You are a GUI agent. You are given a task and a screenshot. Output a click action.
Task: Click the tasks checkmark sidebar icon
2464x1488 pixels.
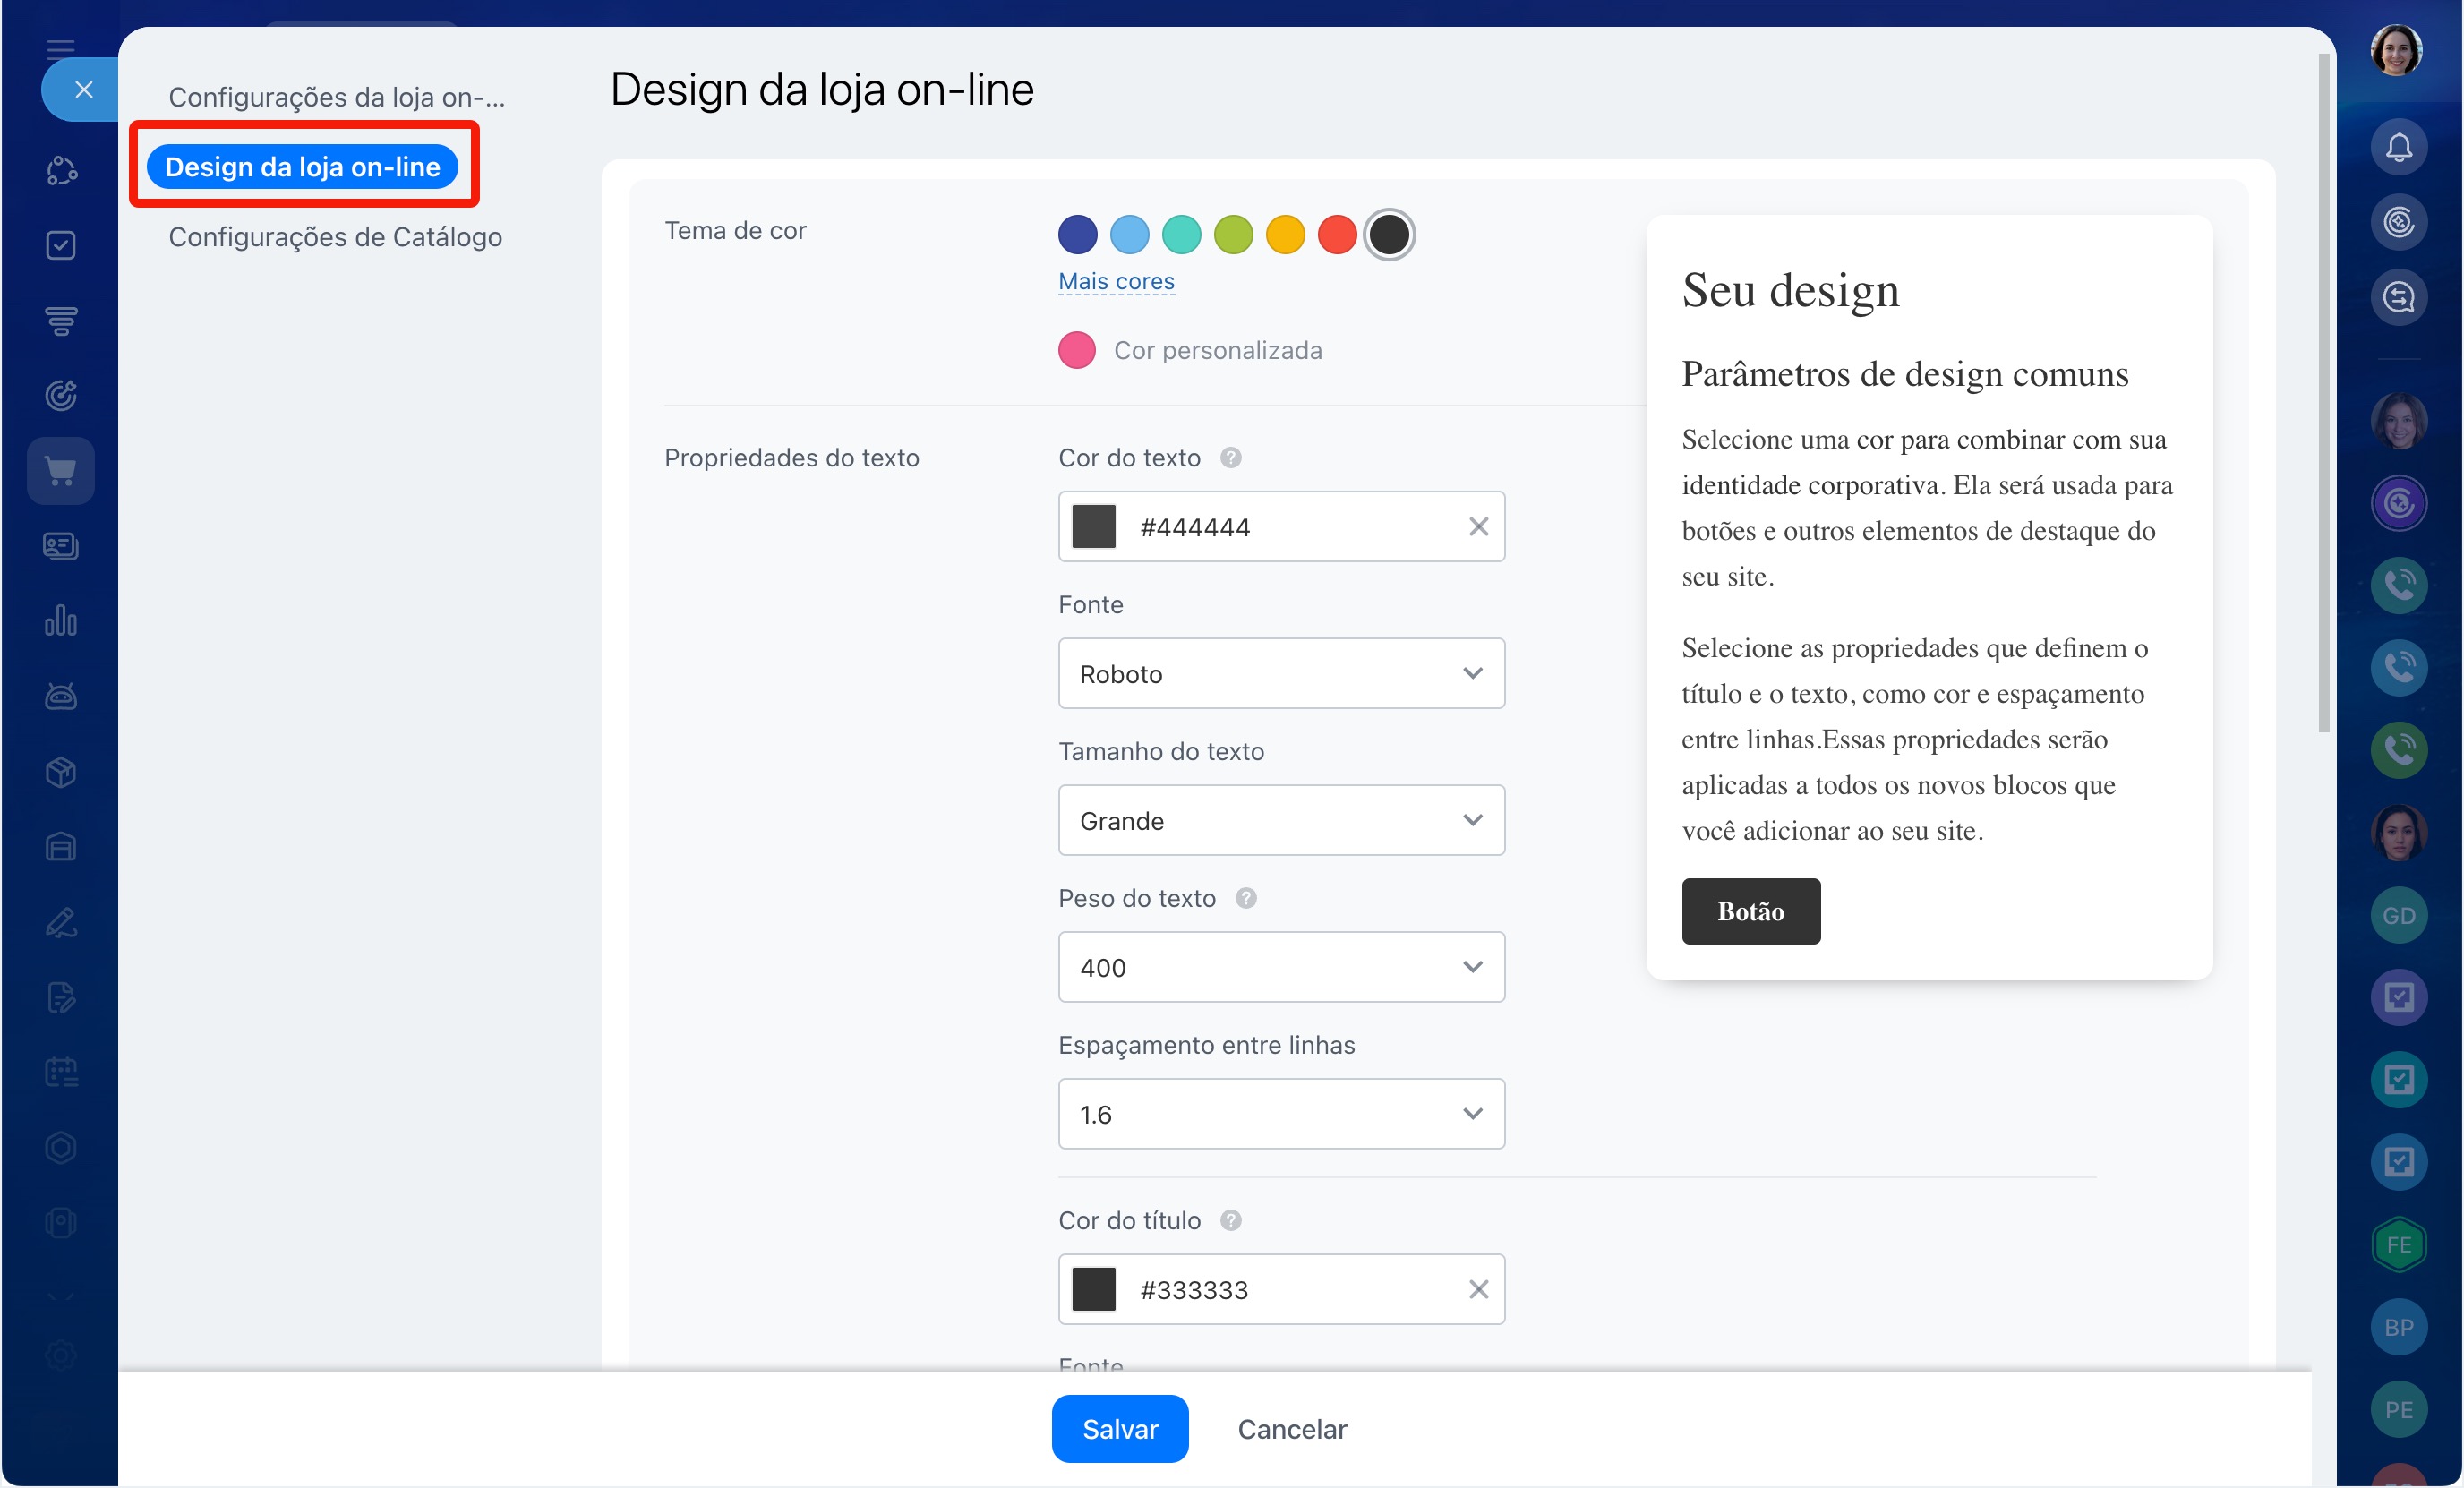61,245
